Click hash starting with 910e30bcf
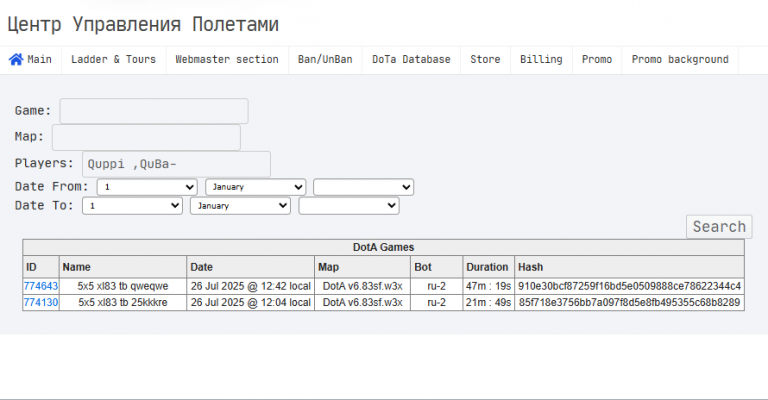The width and height of the screenshot is (768, 400). pos(629,286)
